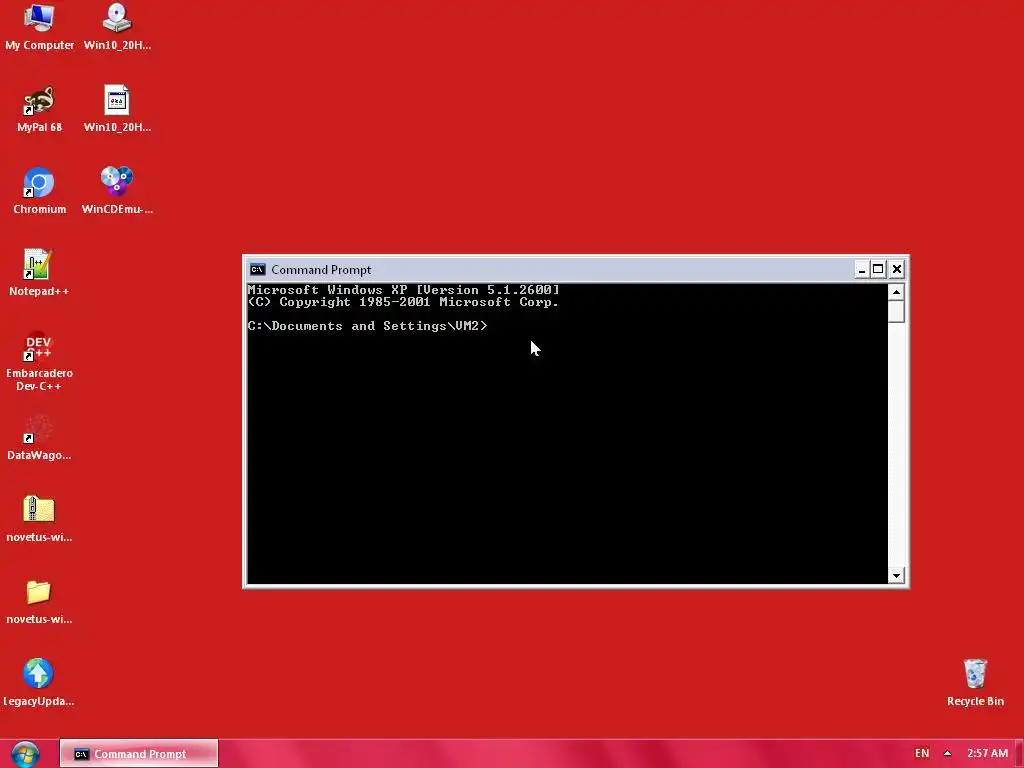
Task: Open the Start menu orb
Action: click(25, 754)
